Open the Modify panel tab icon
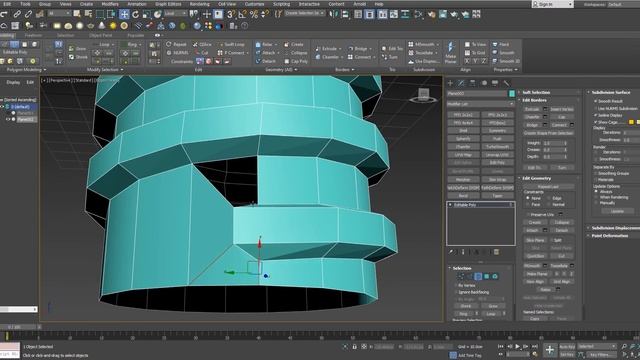The image size is (640, 360). tap(461, 83)
